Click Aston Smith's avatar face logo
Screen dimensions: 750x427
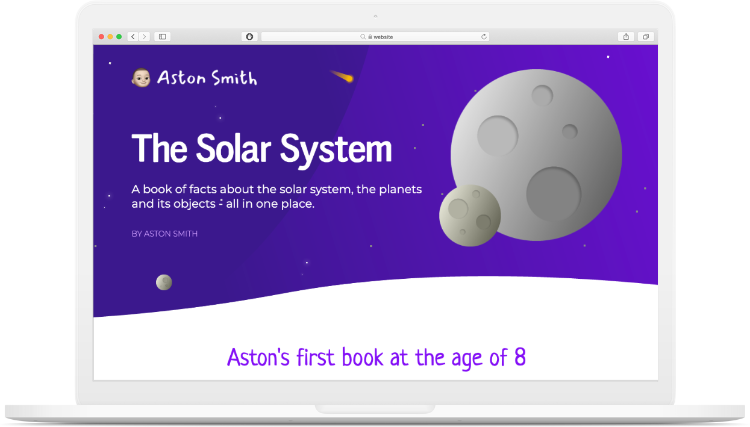pos(141,77)
